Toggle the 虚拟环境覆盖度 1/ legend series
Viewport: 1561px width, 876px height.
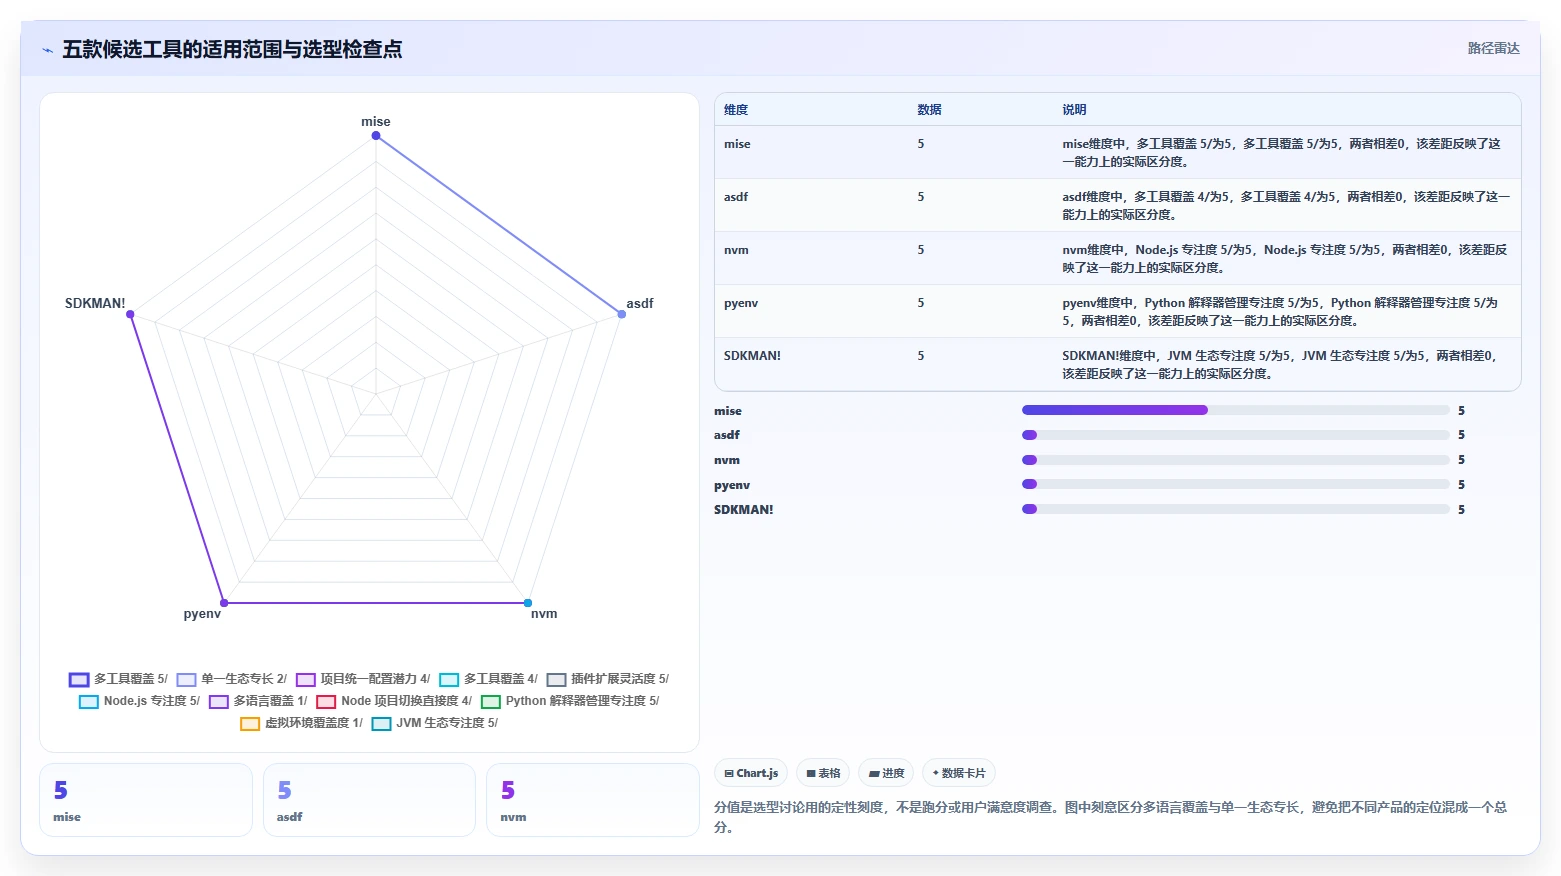(x=301, y=723)
